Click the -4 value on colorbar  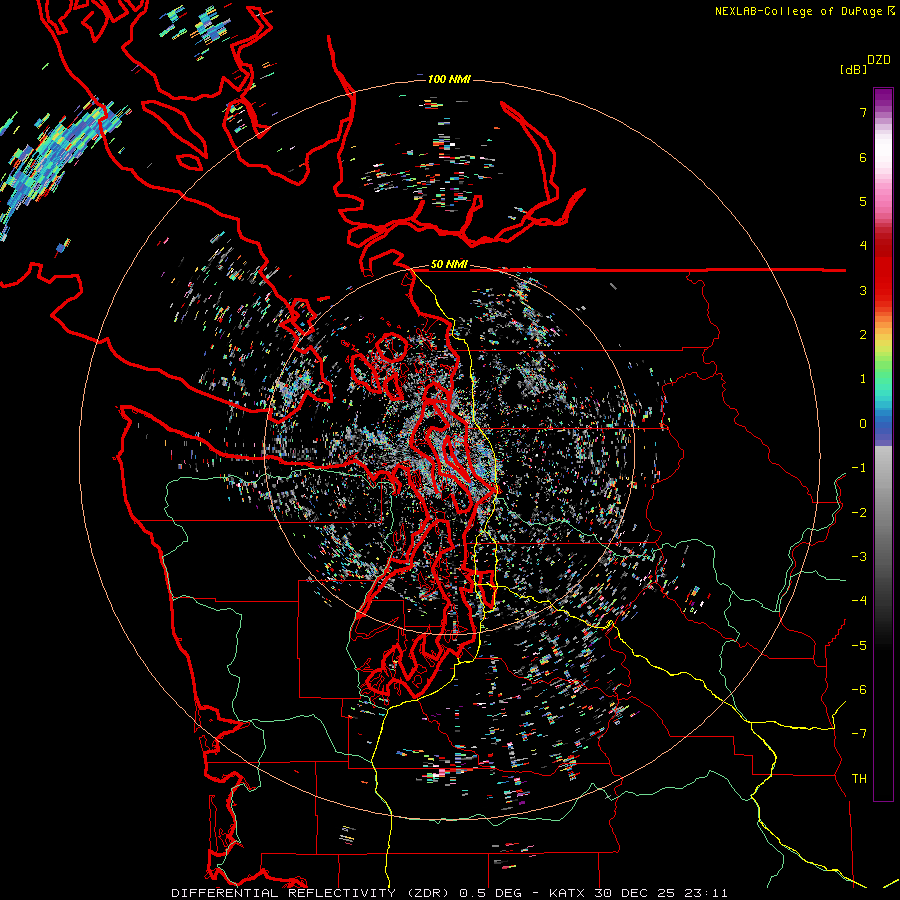click(859, 601)
